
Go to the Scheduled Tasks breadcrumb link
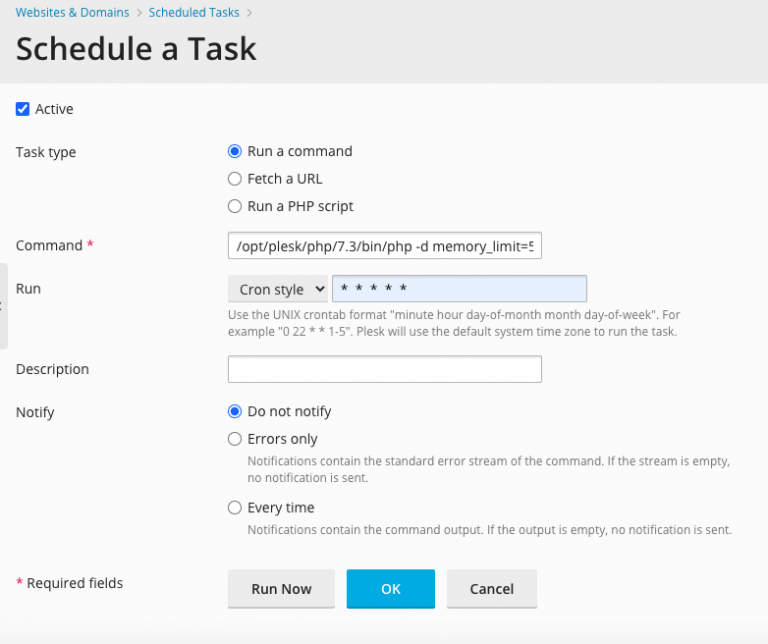click(x=194, y=13)
